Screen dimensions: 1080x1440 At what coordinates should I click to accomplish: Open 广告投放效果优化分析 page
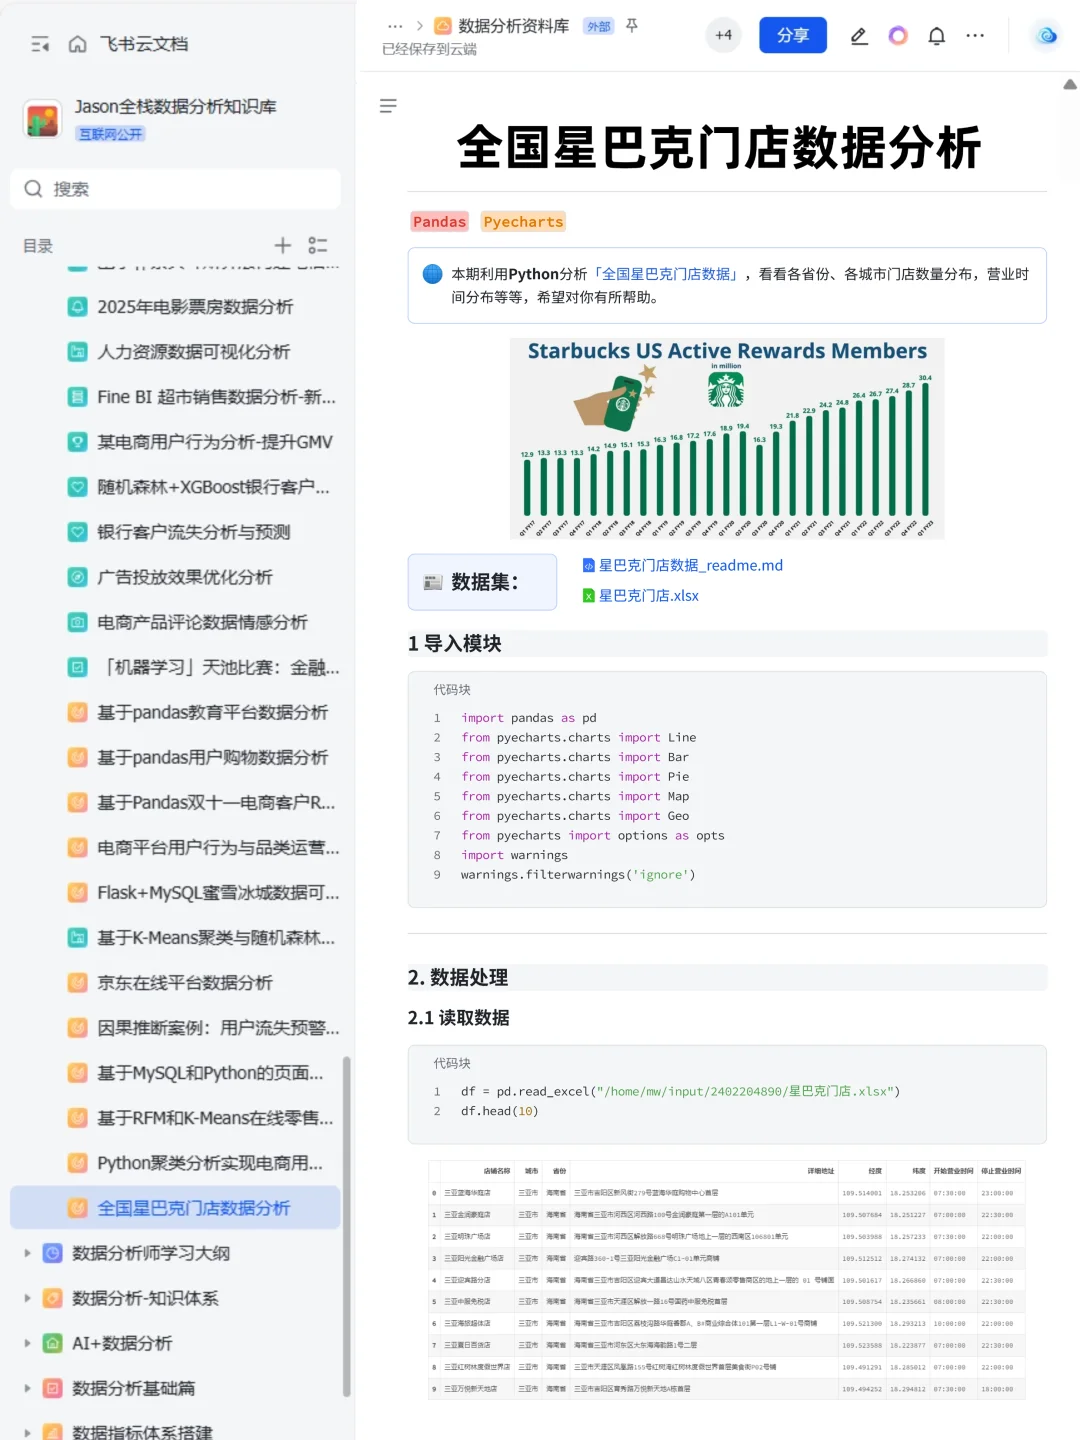click(184, 577)
